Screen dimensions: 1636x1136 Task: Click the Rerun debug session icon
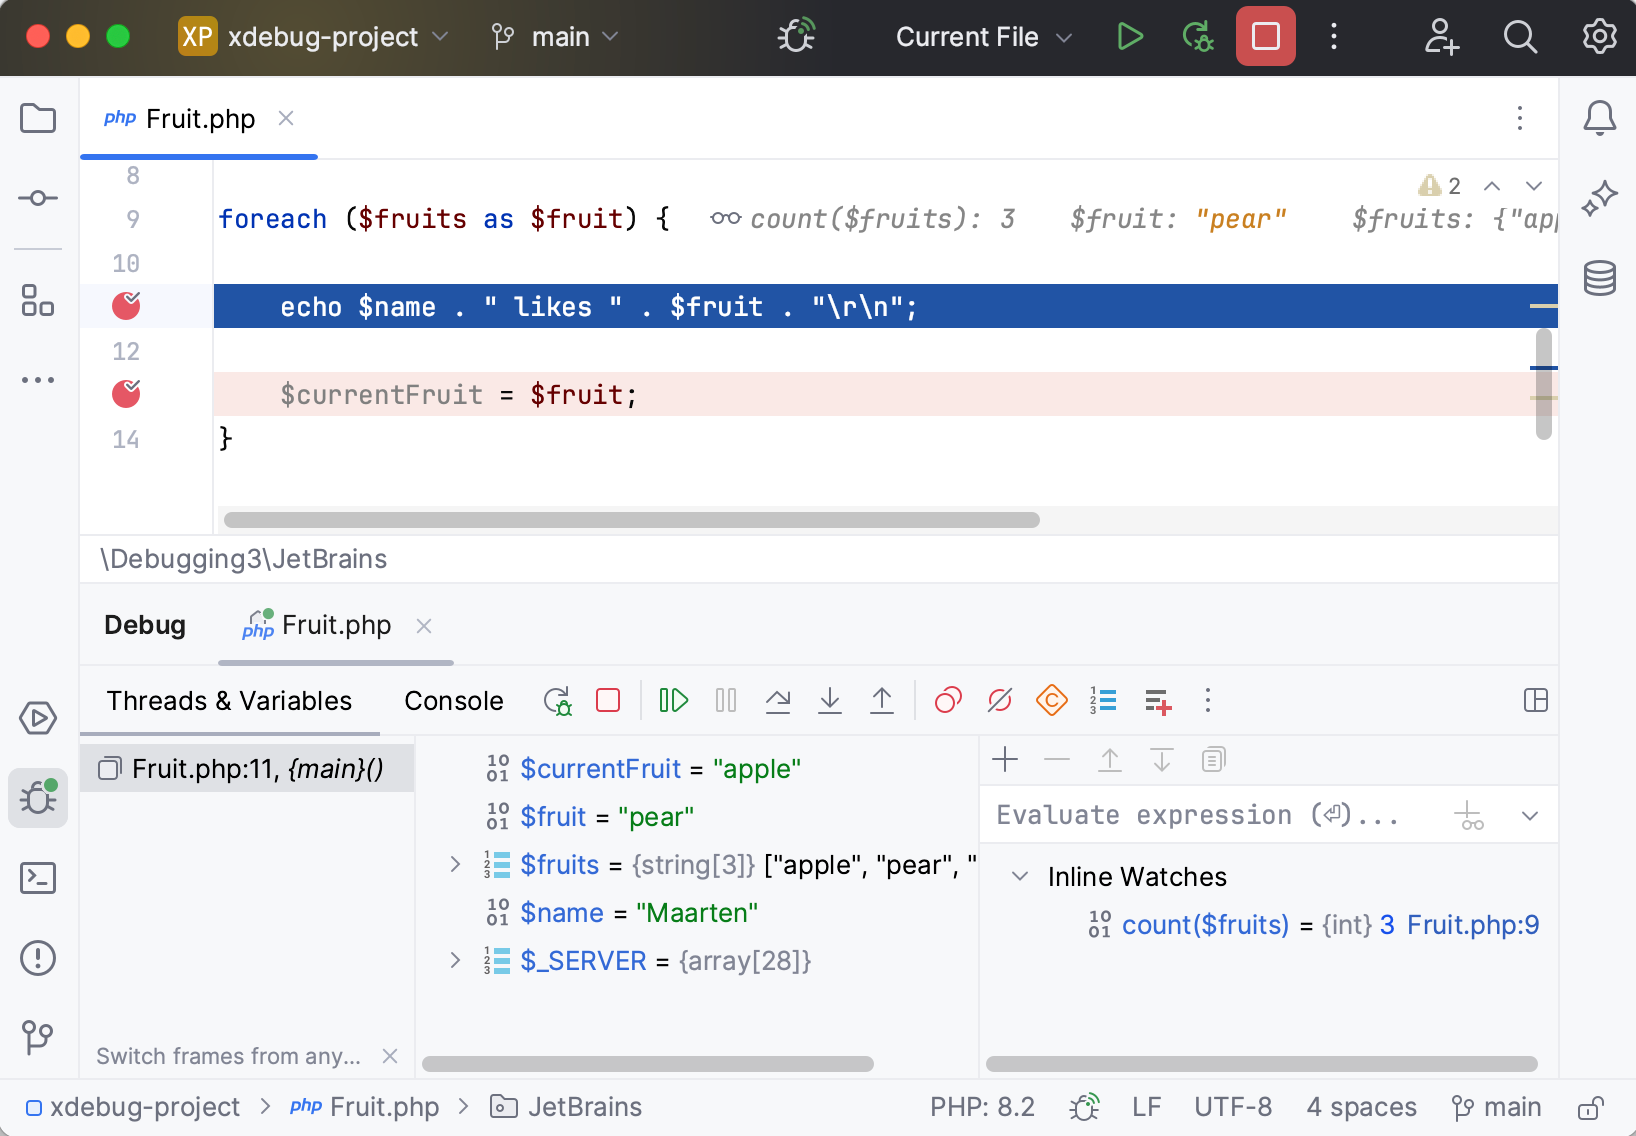[557, 700]
